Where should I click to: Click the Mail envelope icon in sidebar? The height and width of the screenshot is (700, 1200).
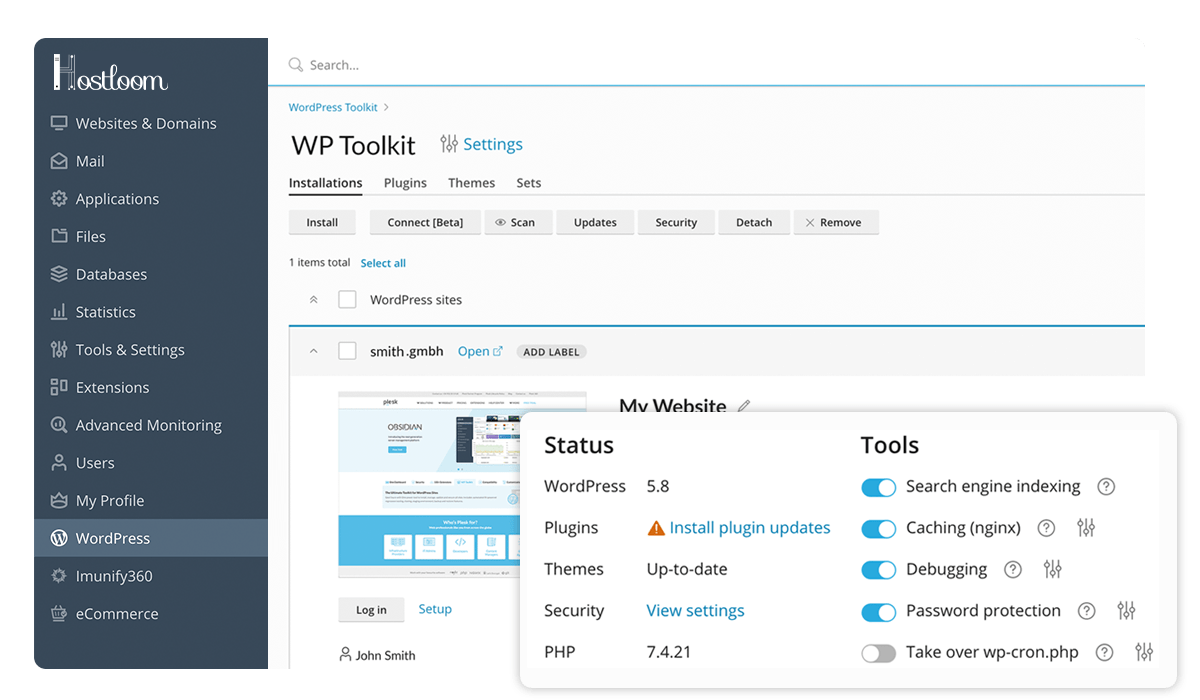(x=59, y=161)
